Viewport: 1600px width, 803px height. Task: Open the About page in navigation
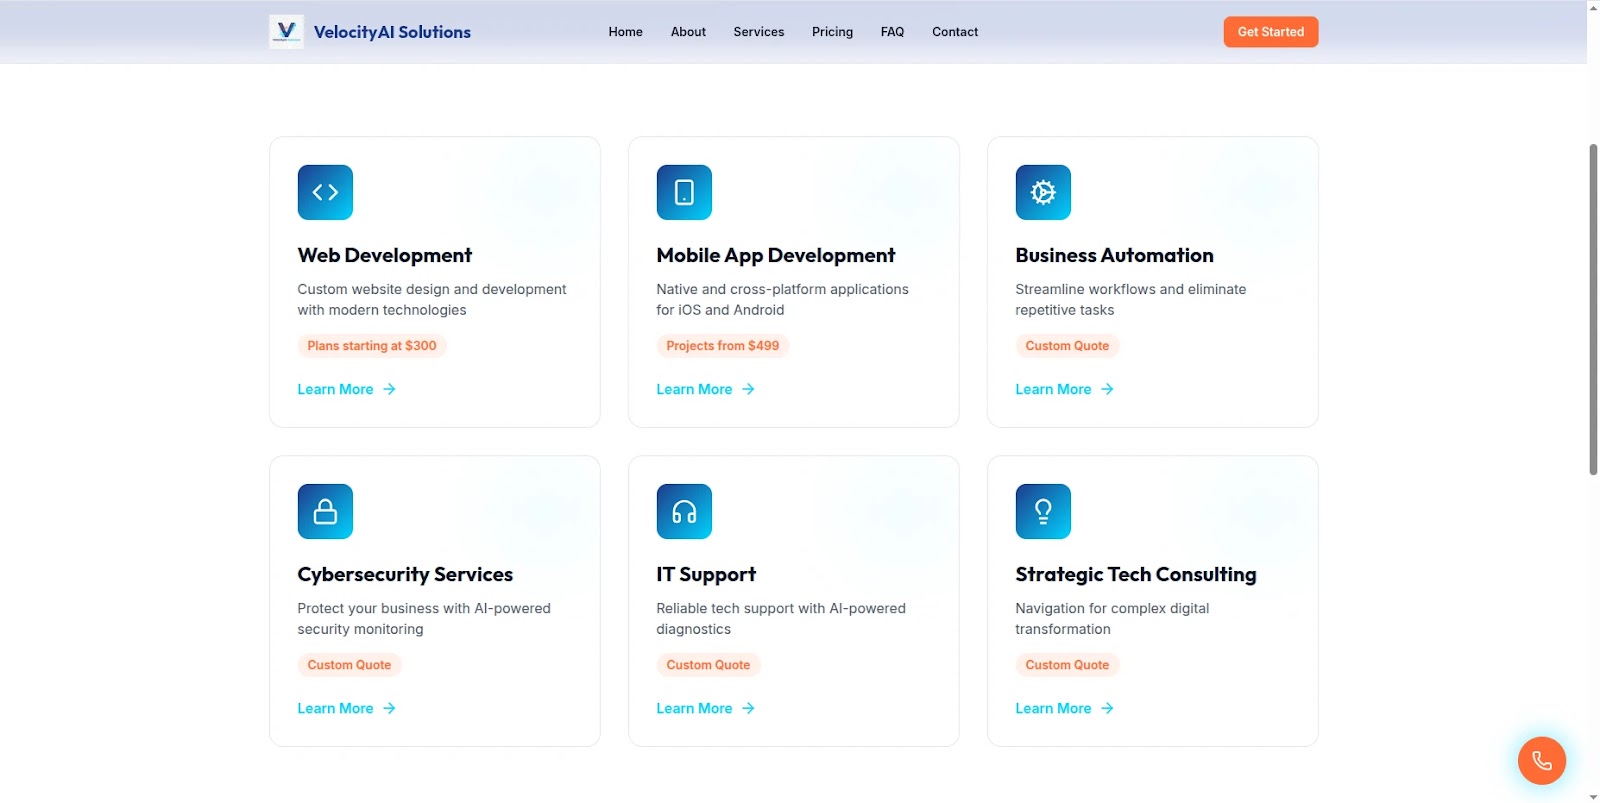pos(688,32)
